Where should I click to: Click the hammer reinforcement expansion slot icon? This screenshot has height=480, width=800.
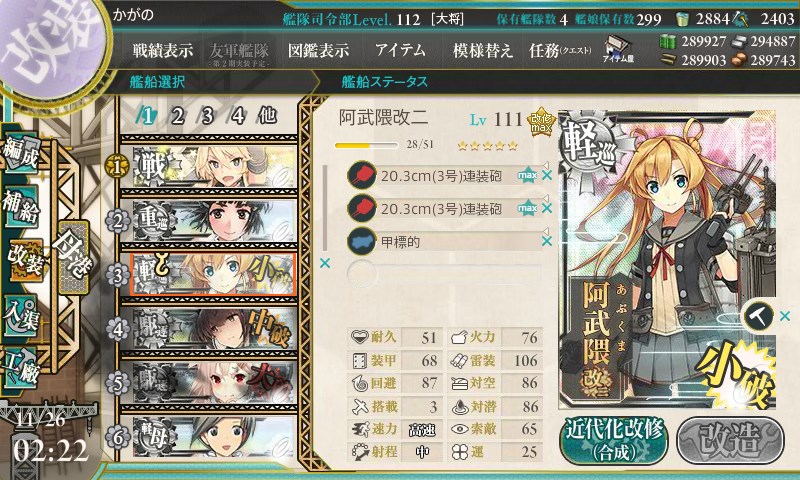coord(757,316)
